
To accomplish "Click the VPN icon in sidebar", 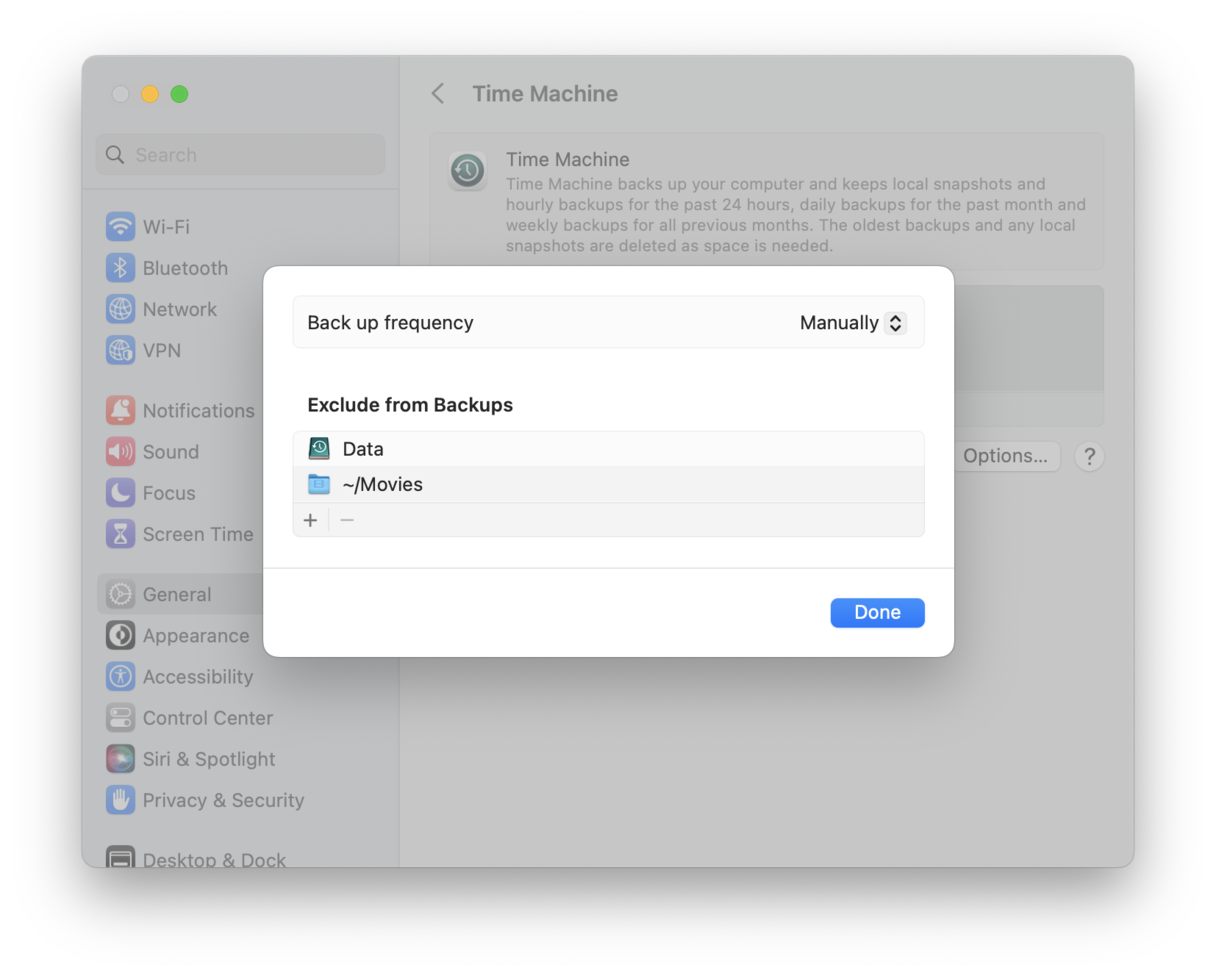I will 120,350.
